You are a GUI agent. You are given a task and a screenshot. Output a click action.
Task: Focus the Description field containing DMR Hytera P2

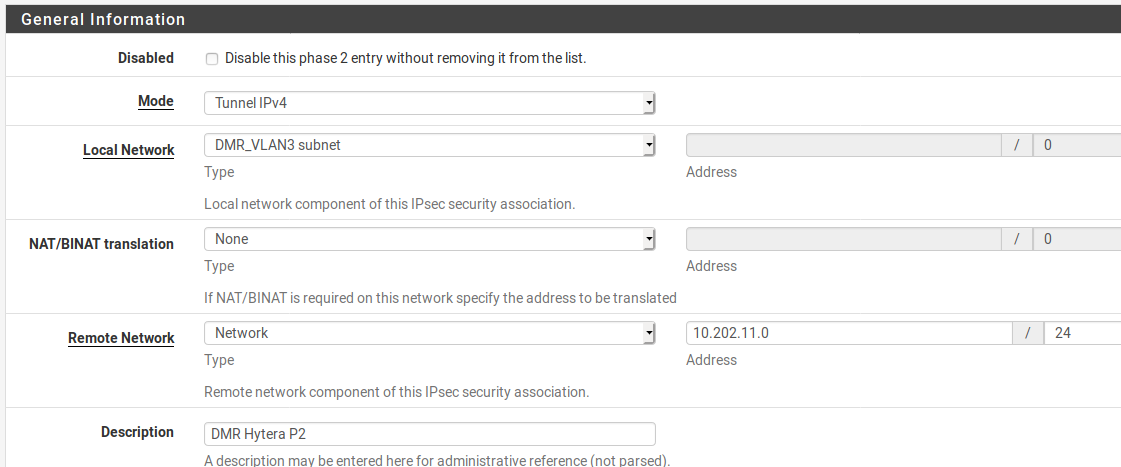(430, 434)
